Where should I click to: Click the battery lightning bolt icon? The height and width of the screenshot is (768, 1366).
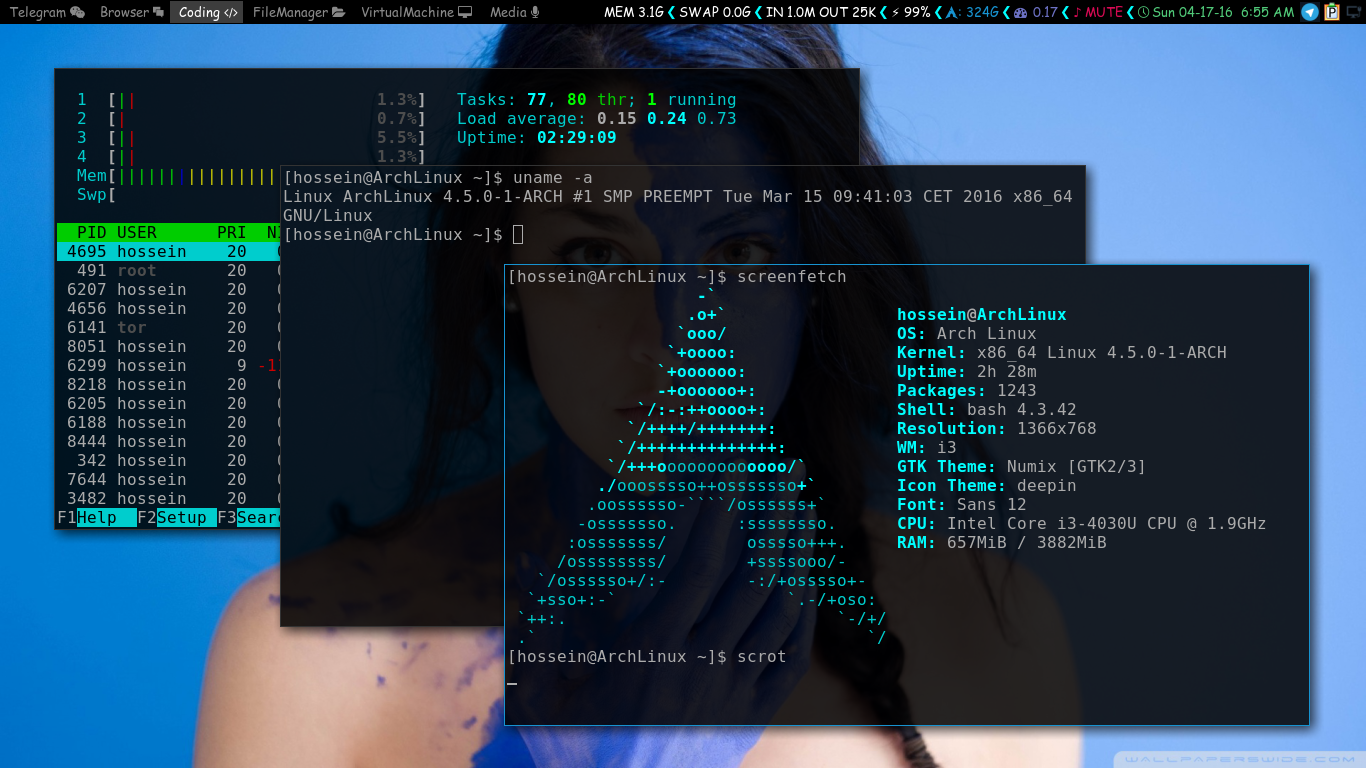(894, 12)
